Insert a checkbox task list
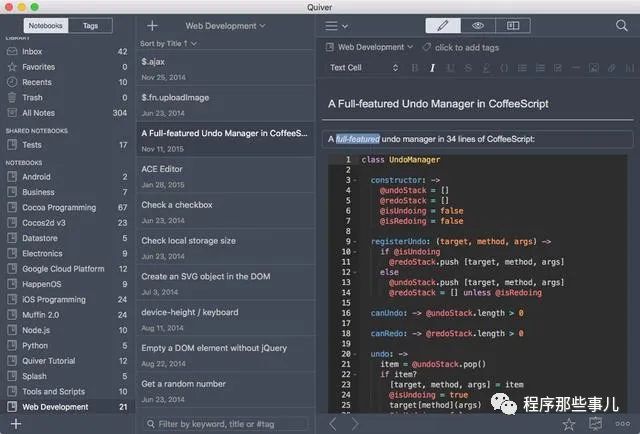The height and width of the screenshot is (434, 640). (x=558, y=68)
